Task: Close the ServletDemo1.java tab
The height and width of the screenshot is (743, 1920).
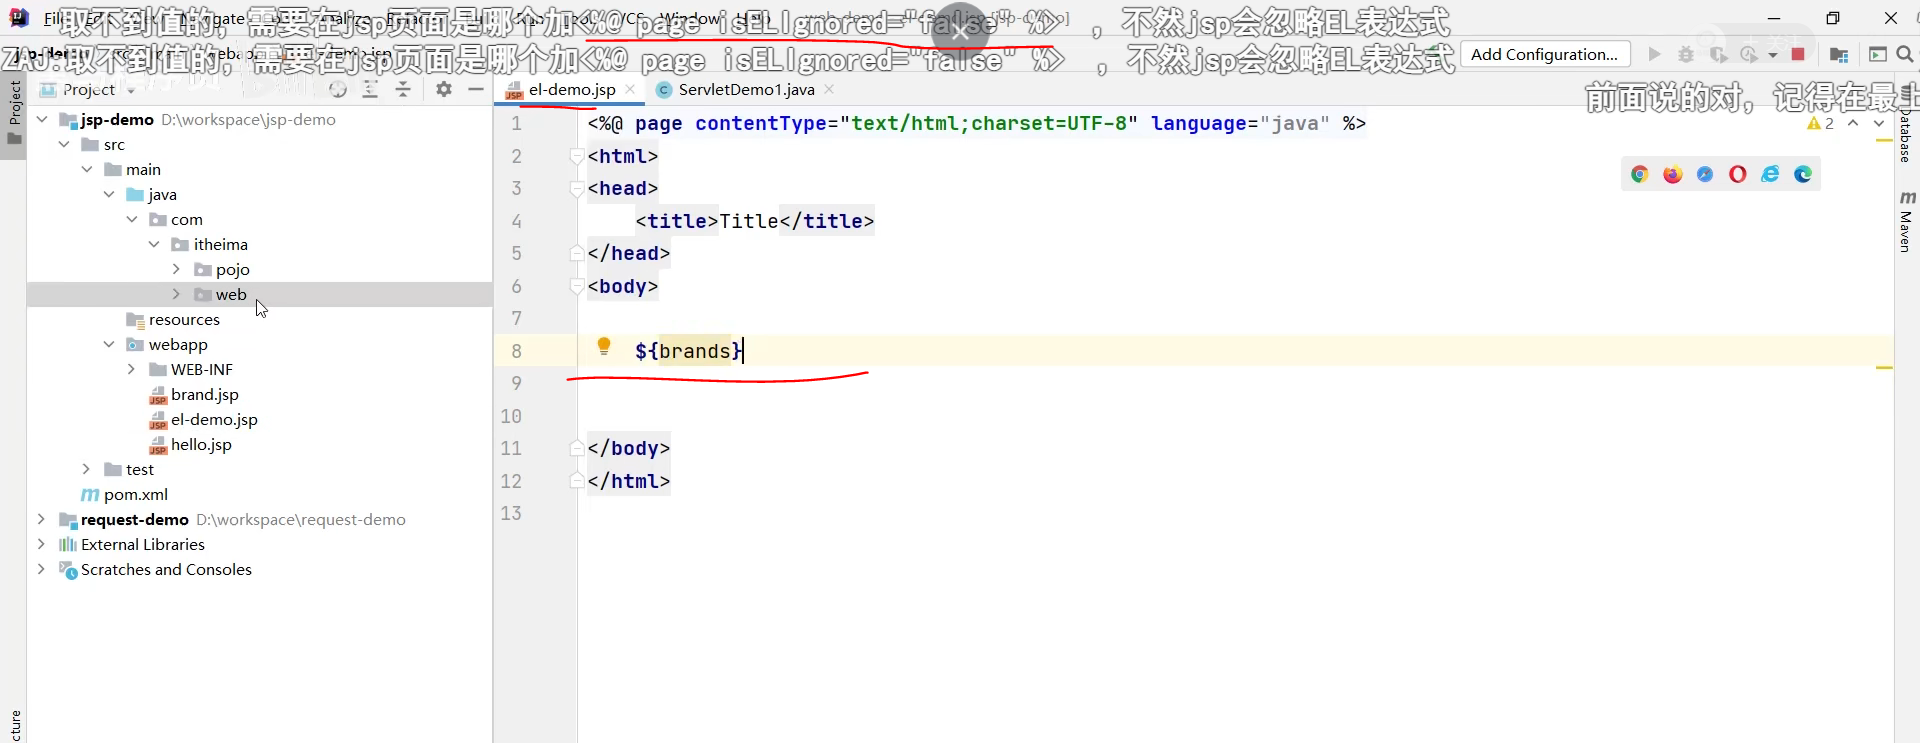Action: tap(829, 89)
